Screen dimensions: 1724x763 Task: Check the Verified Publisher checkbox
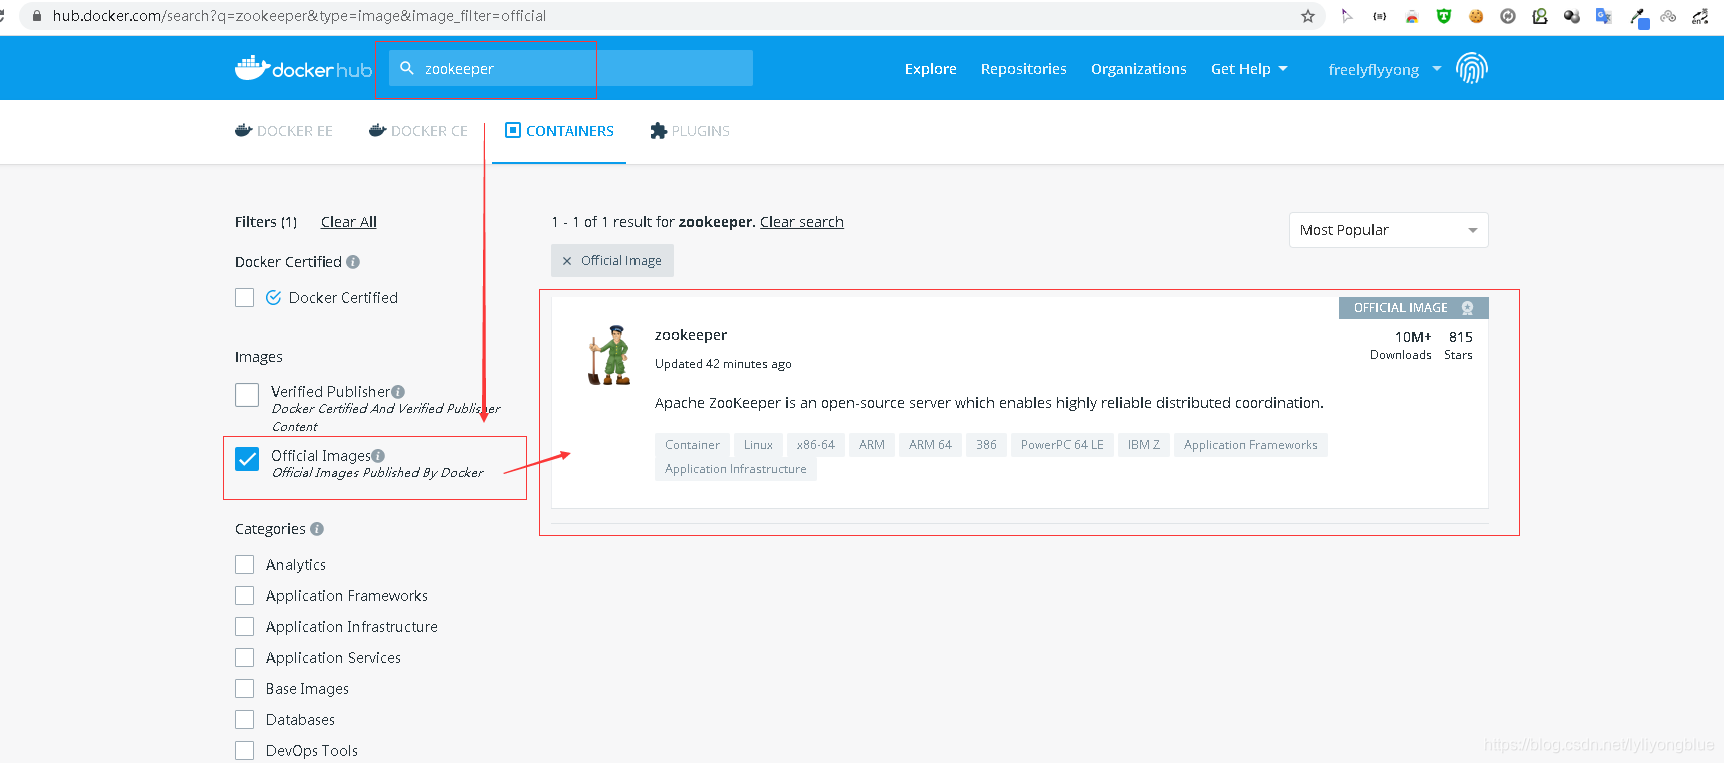(x=247, y=395)
